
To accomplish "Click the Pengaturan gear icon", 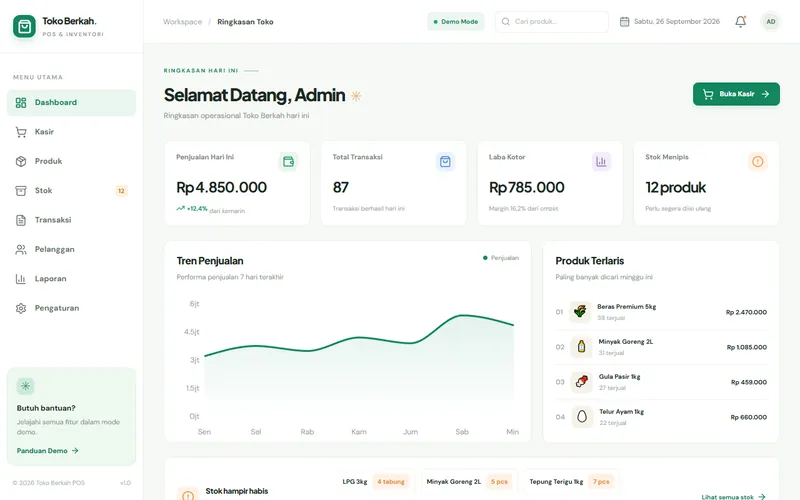I will [21, 309].
